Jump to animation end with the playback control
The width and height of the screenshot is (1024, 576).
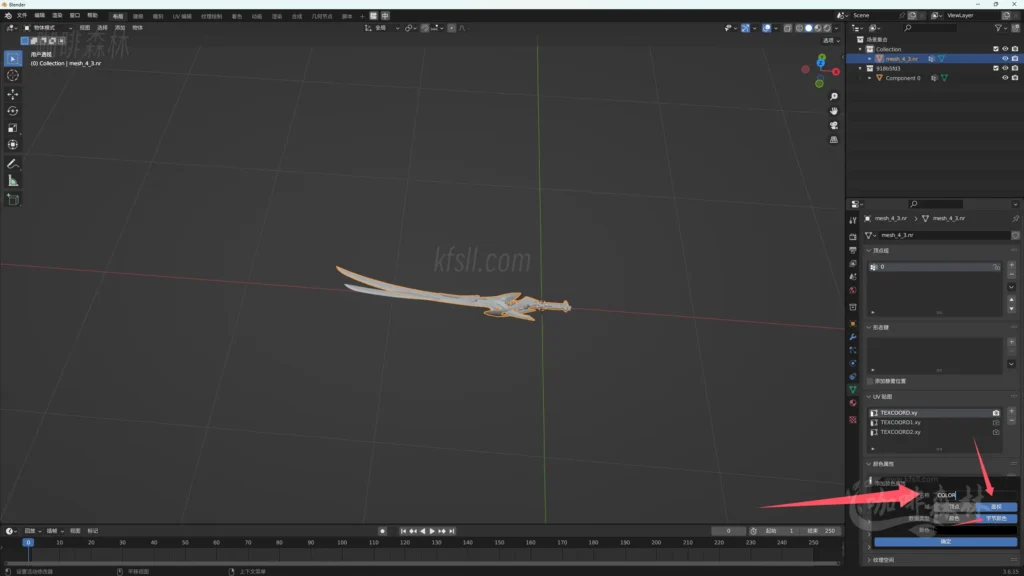tap(452, 531)
